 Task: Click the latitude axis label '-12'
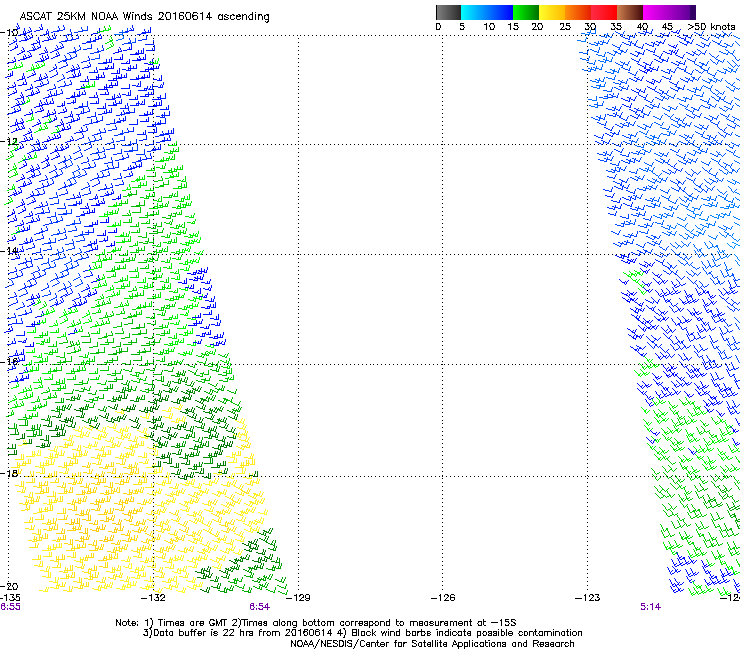pos(9,142)
